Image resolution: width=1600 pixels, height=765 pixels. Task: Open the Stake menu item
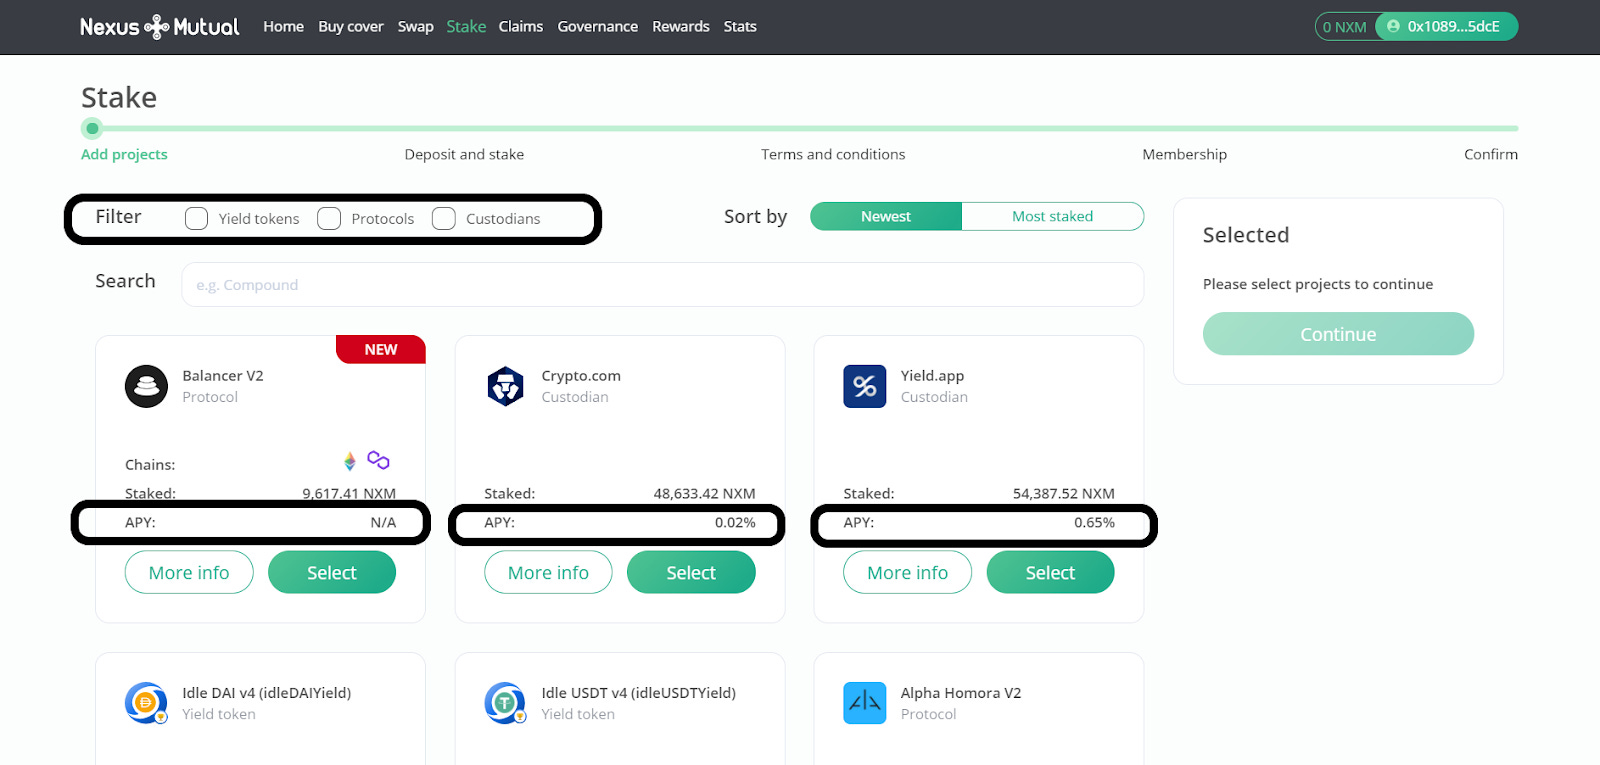[x=466, y=27]
